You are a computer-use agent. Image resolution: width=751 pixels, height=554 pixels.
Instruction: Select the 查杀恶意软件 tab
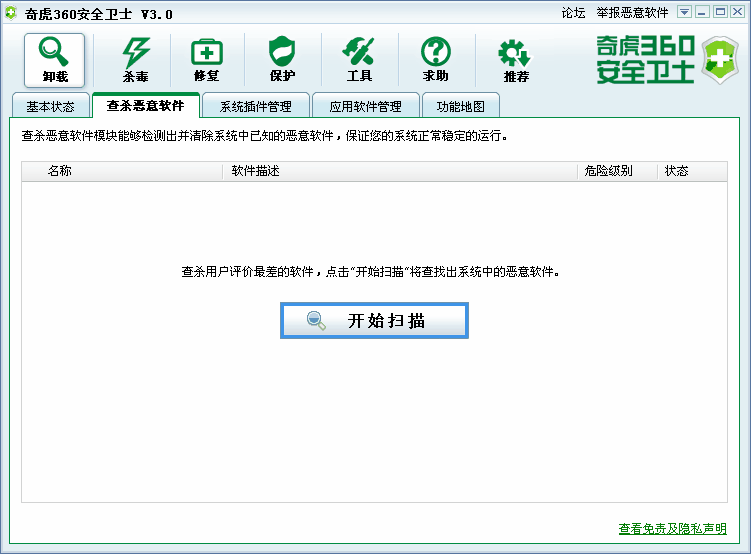(x=146, y=105)
